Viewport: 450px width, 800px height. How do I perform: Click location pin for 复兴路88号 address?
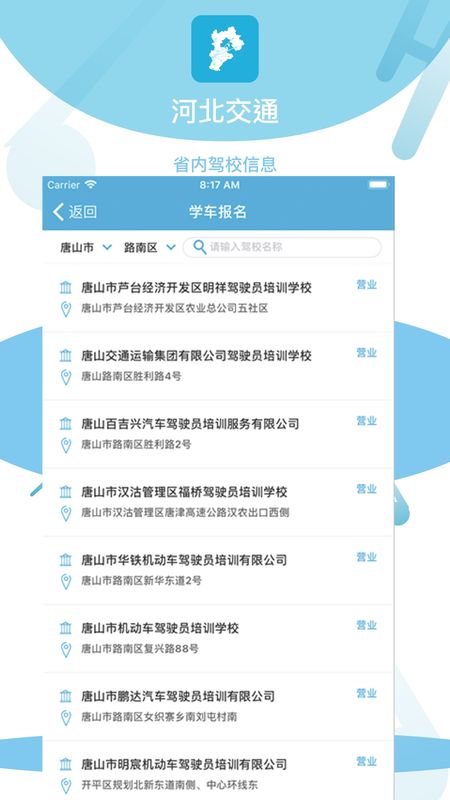[x=66, y=649]
